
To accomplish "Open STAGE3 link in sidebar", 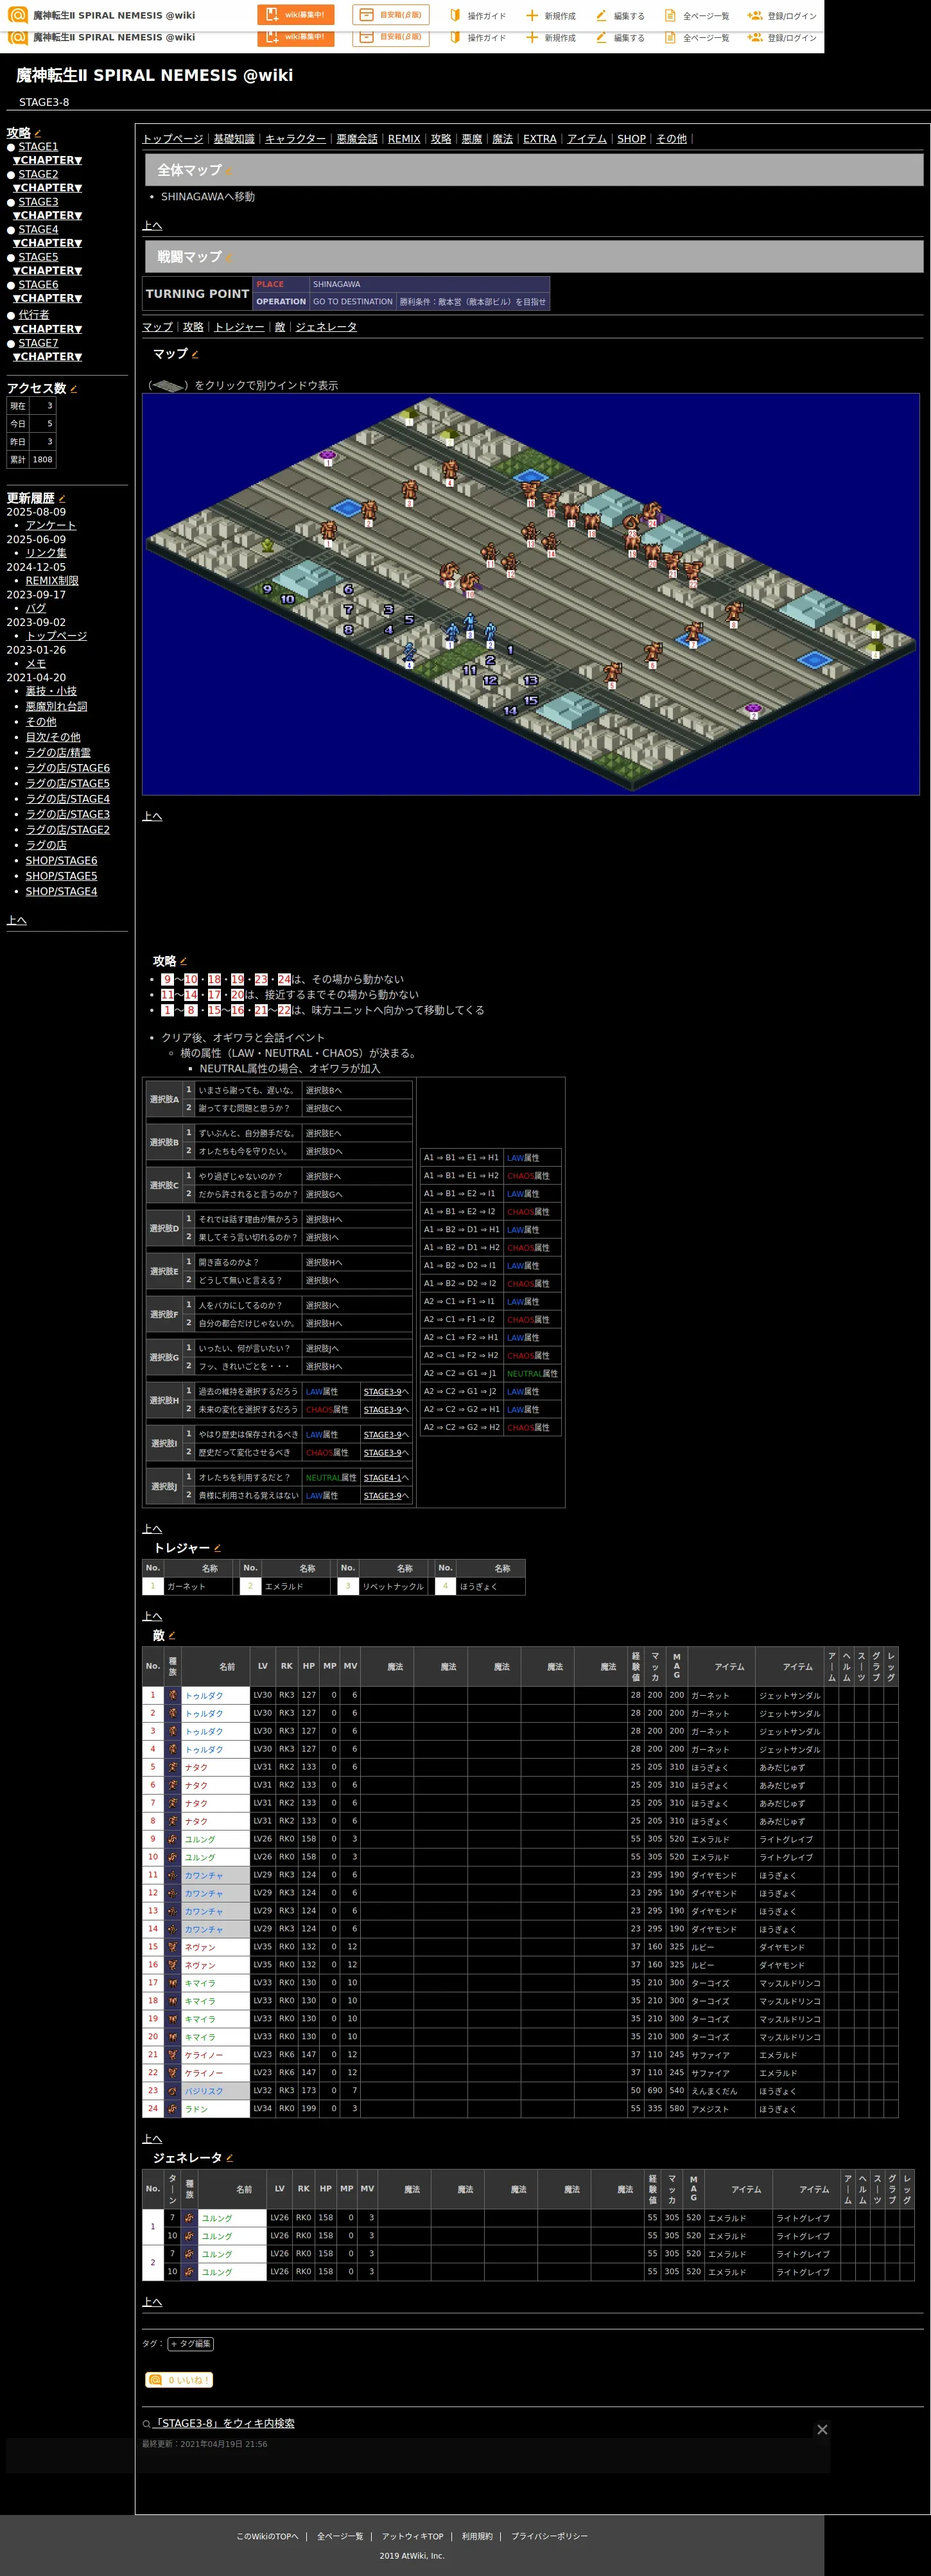I will point(38,202).
